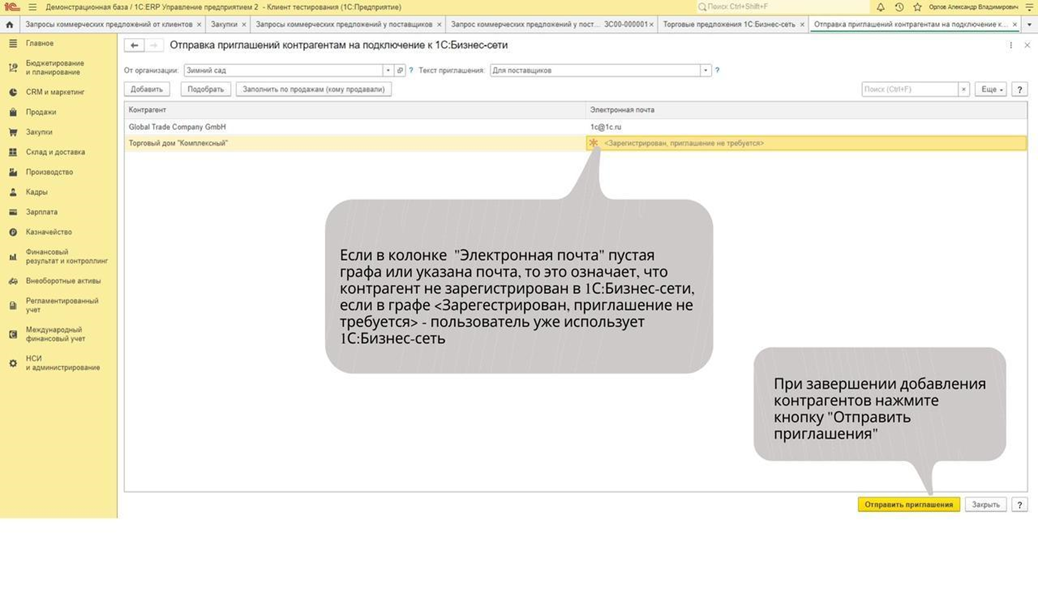Click cell Зарегистрирован, приглашение не требуется

point(806,143)
